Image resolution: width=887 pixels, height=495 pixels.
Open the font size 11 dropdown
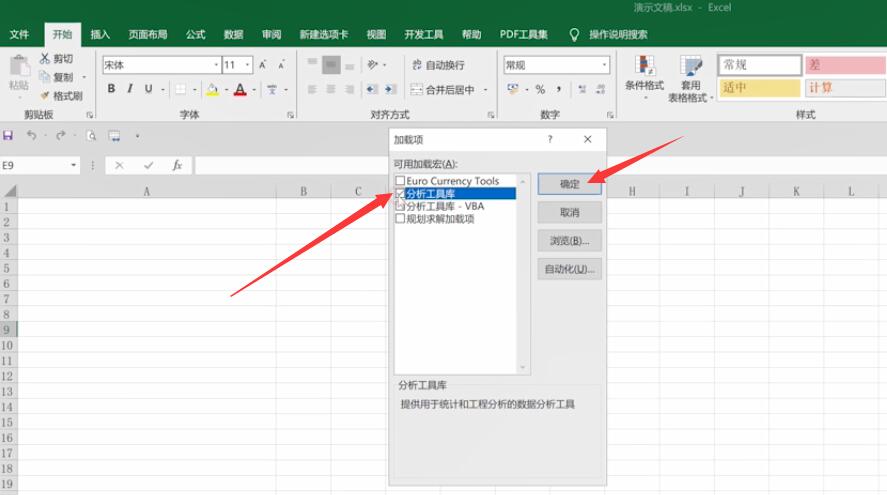247,65
